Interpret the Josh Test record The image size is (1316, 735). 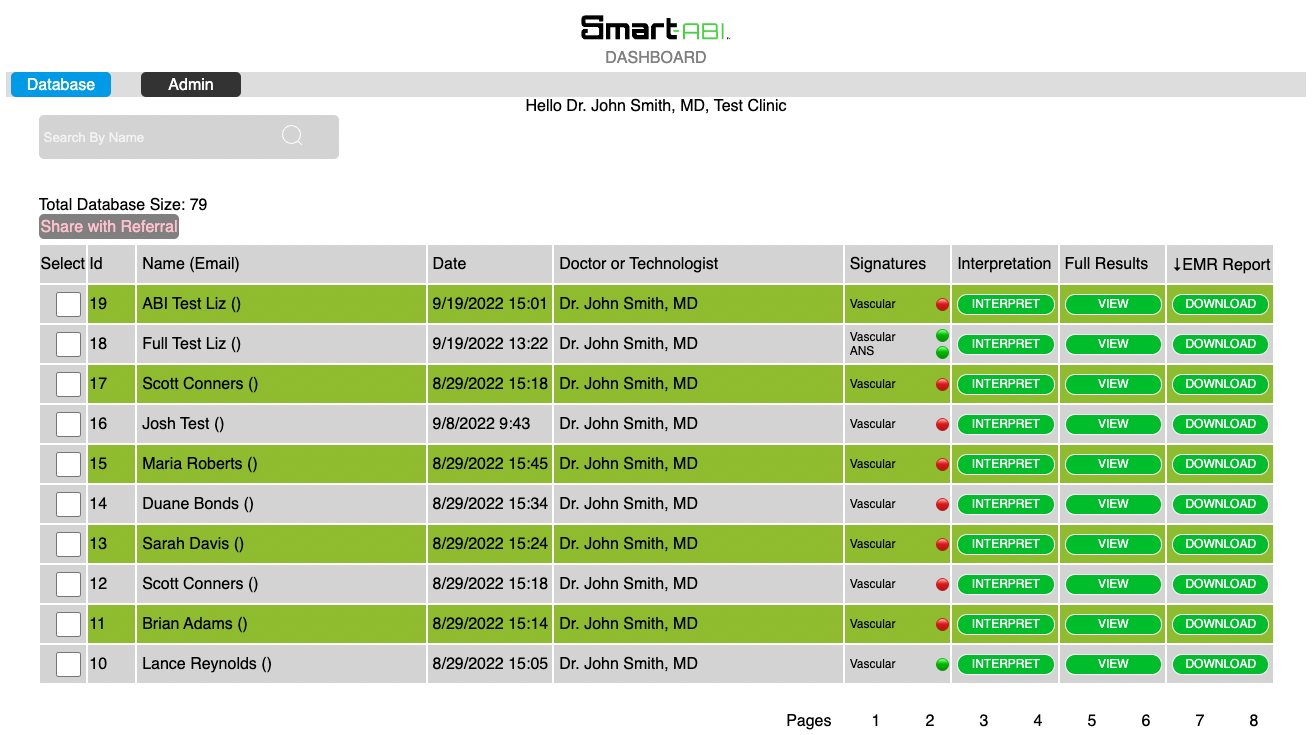tap(1006, 424)
